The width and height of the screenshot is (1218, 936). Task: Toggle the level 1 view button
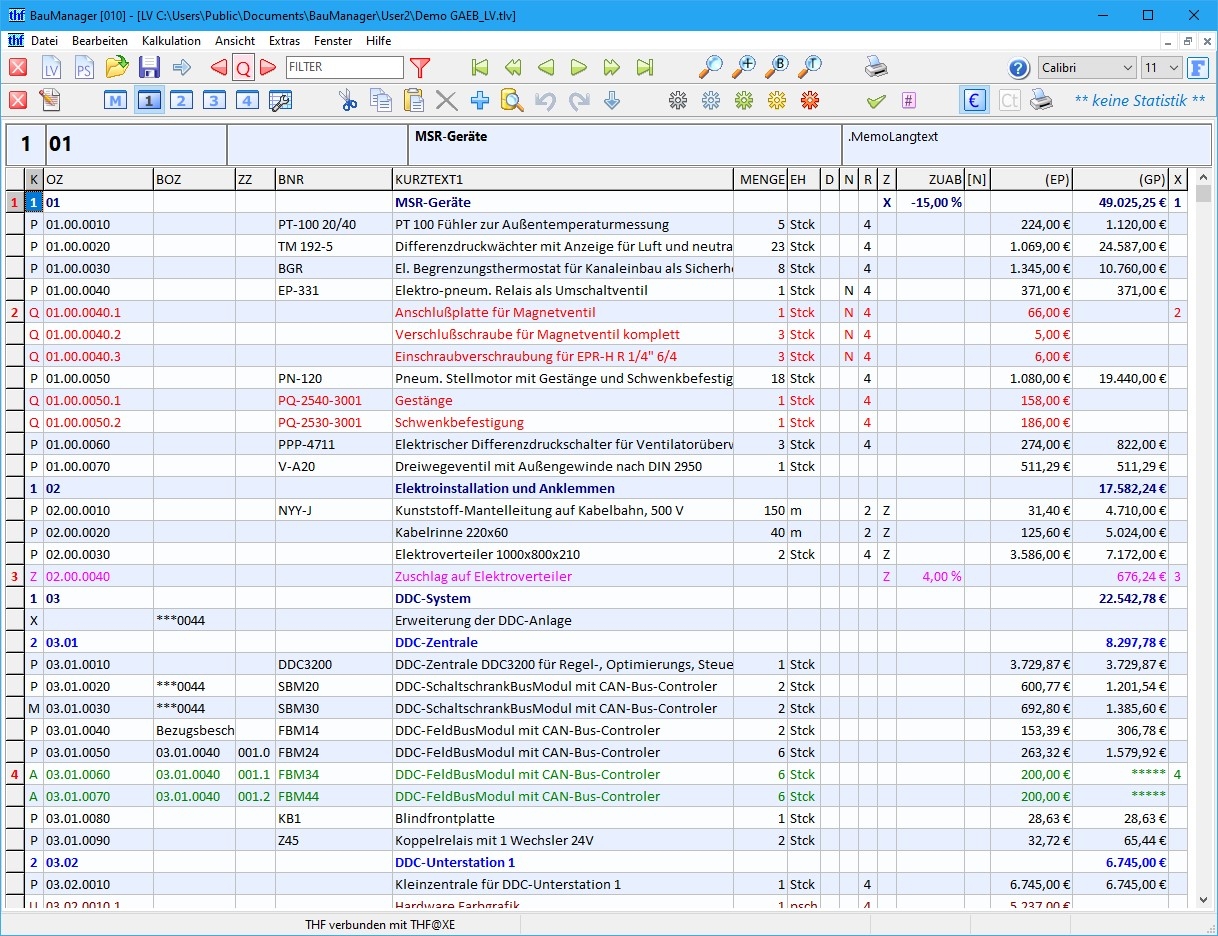pos(149,100)
